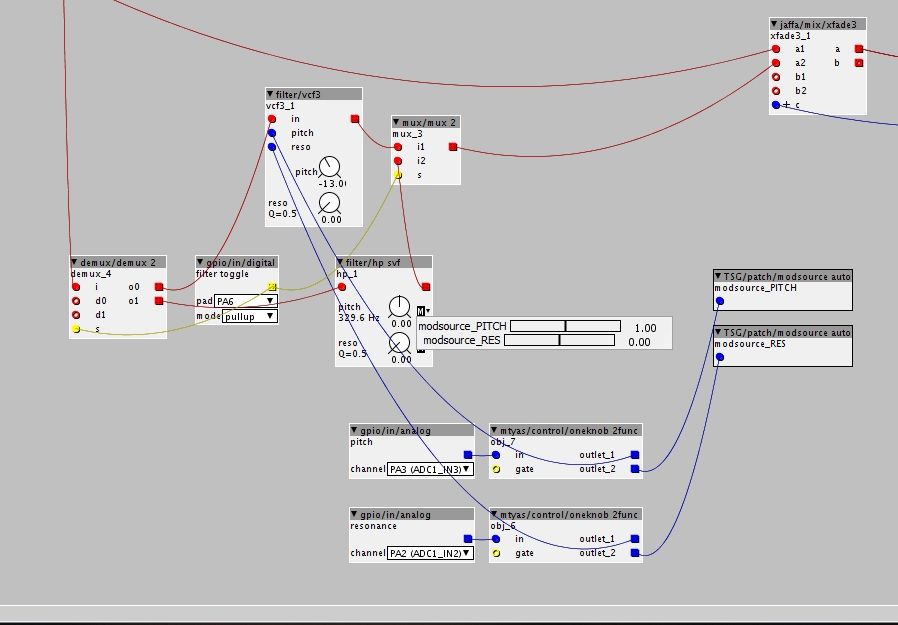Click the filter toggle instance name label
The image size is (898, 625).
tap(222, 274)
